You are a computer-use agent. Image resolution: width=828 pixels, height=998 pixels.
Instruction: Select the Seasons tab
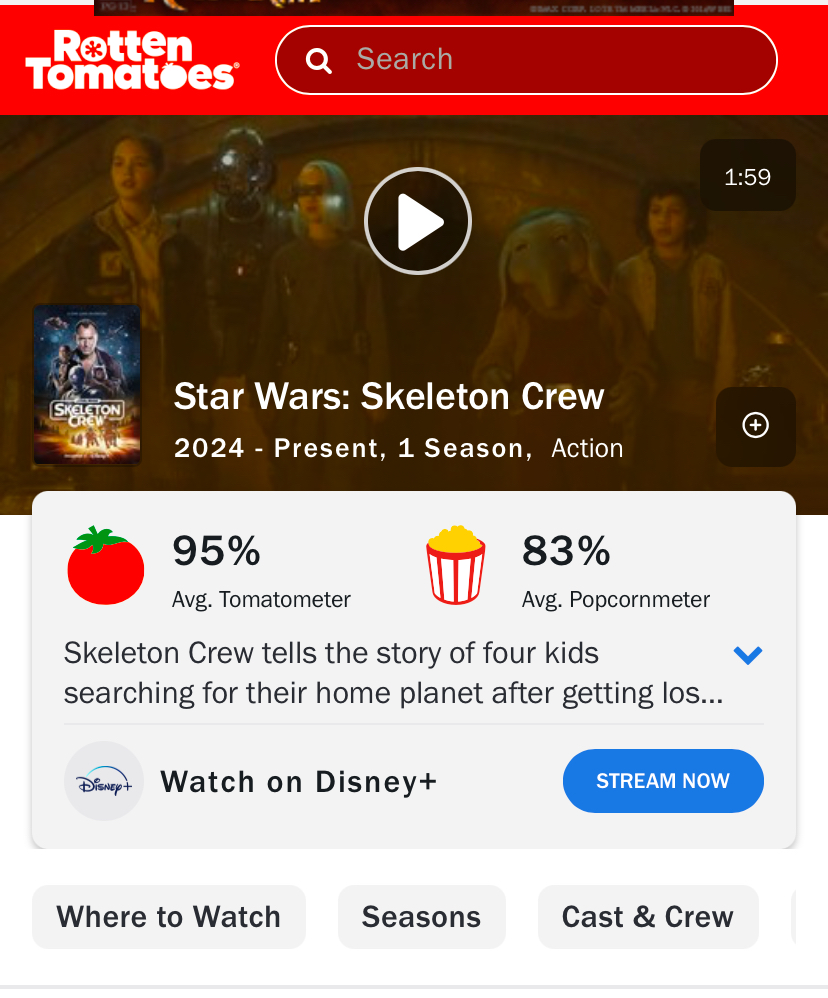tap(421, 917)
